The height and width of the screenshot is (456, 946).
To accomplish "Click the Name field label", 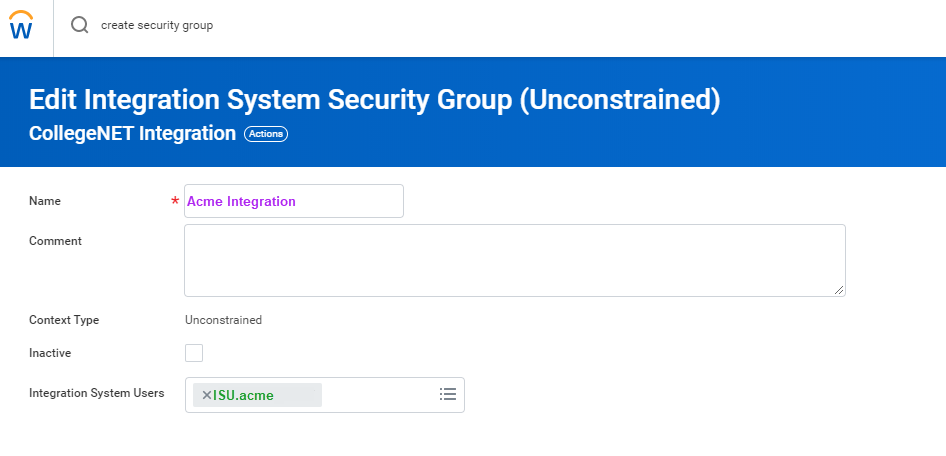I will 45,201.
